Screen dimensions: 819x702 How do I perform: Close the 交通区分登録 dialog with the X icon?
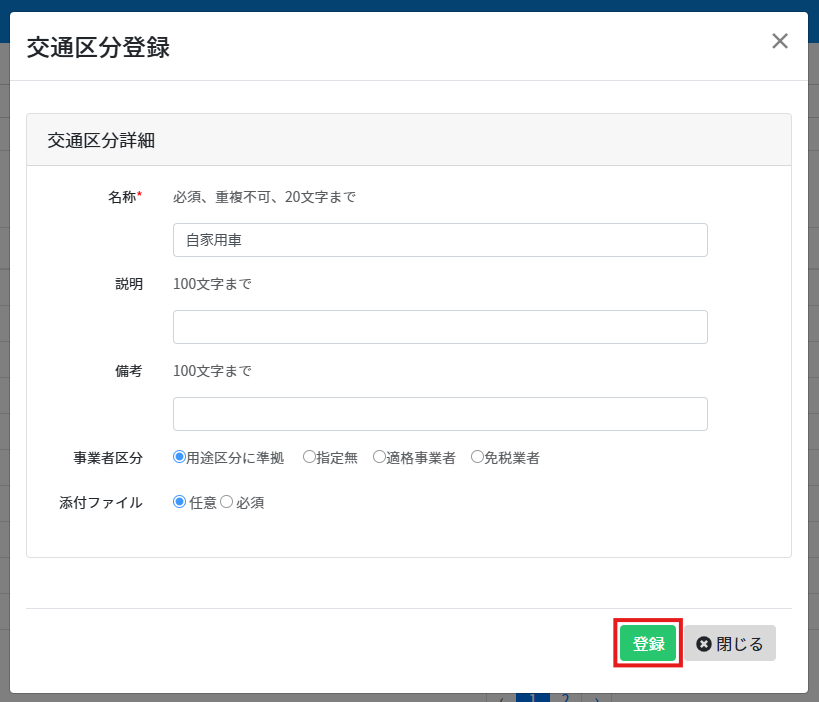(x=780, y=41)
